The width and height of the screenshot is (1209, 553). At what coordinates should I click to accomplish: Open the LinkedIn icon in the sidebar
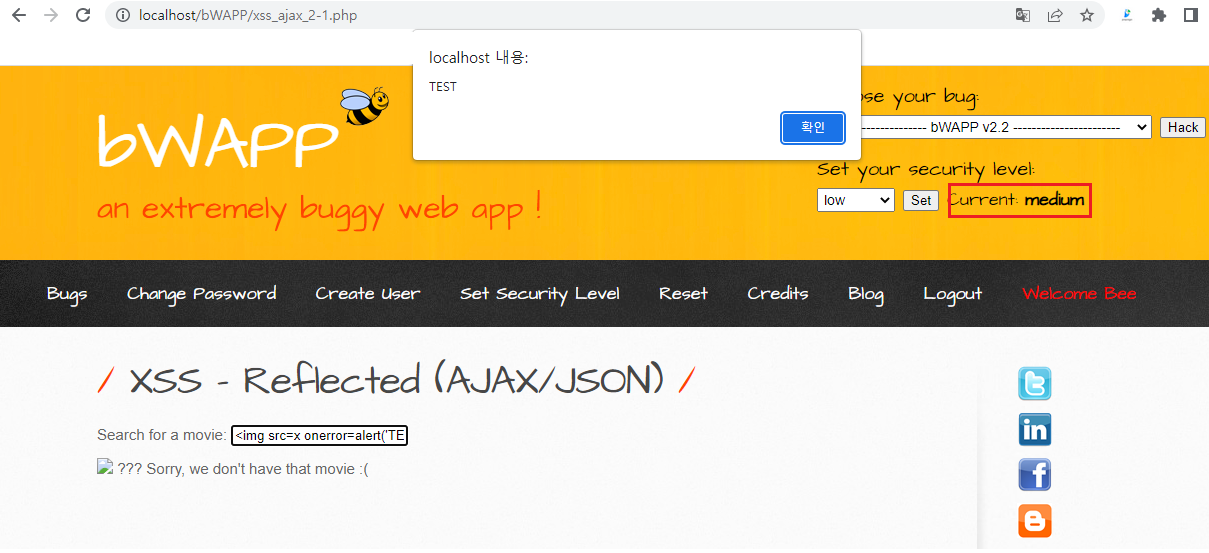[x=1035, y=430]
